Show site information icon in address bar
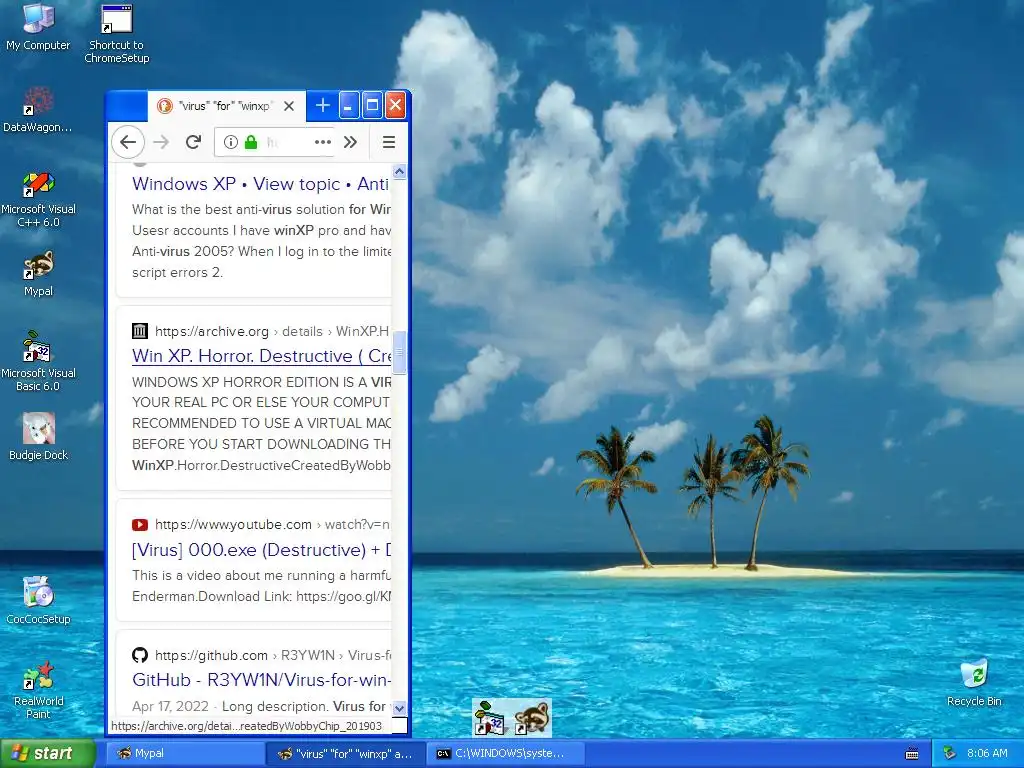Screen dimensions: 1024x768 click(231, 142)
